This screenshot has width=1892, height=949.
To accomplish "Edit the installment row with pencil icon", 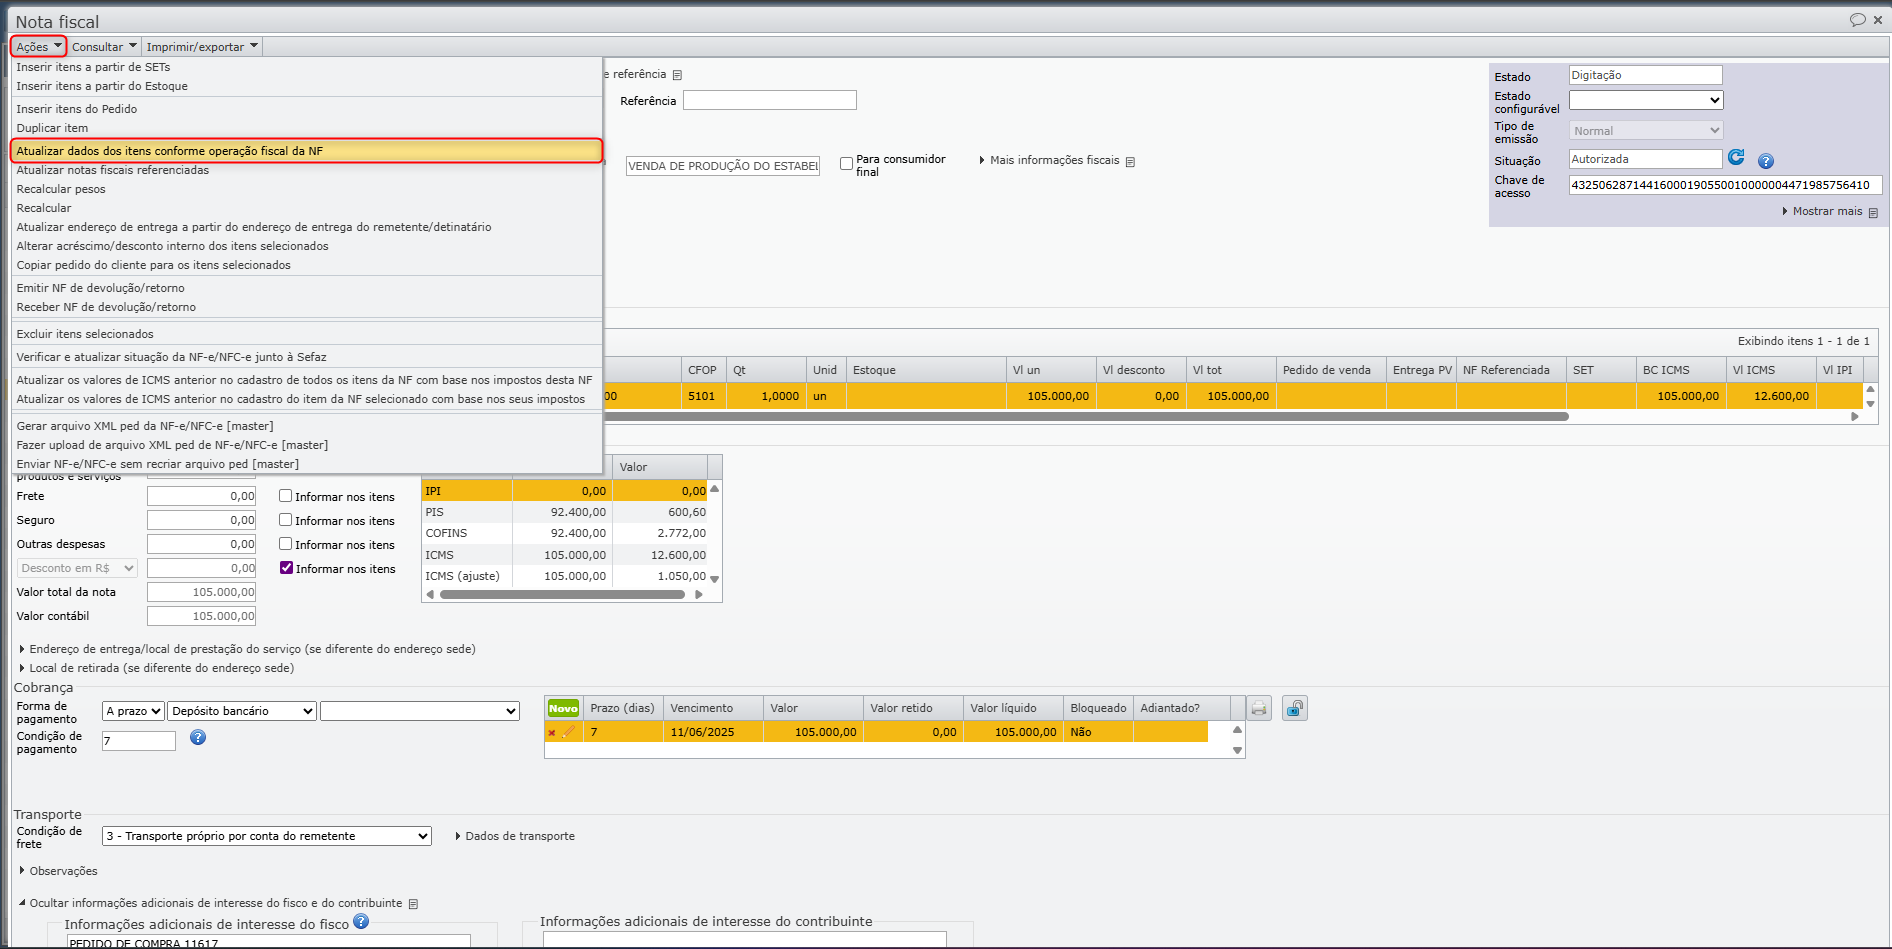I will point(569,732).
